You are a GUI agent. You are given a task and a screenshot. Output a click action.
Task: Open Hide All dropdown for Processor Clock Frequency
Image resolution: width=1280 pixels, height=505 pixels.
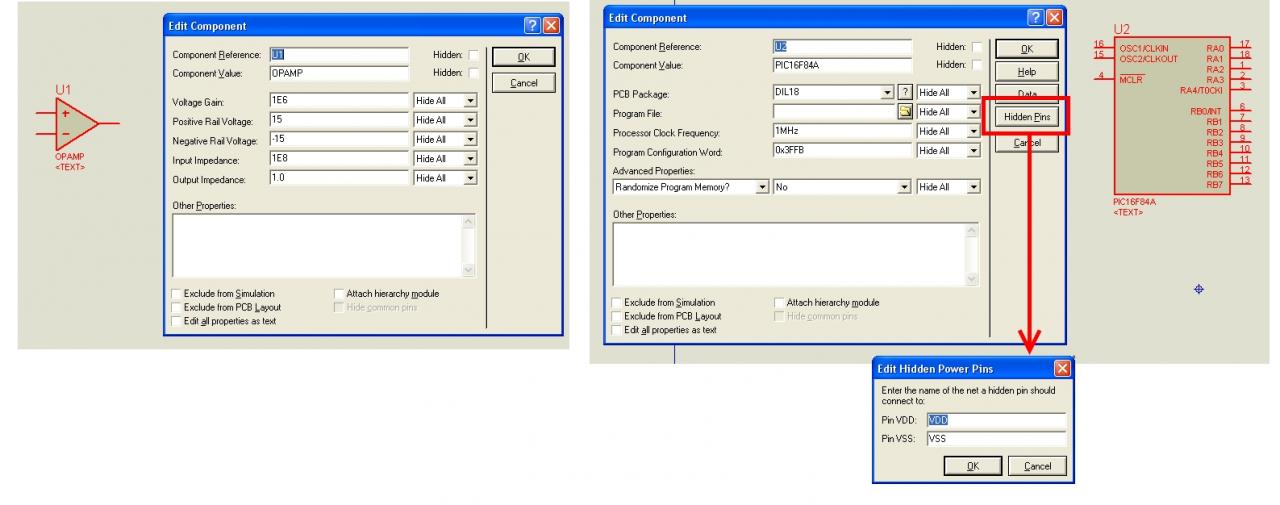(x=973, y=131)
